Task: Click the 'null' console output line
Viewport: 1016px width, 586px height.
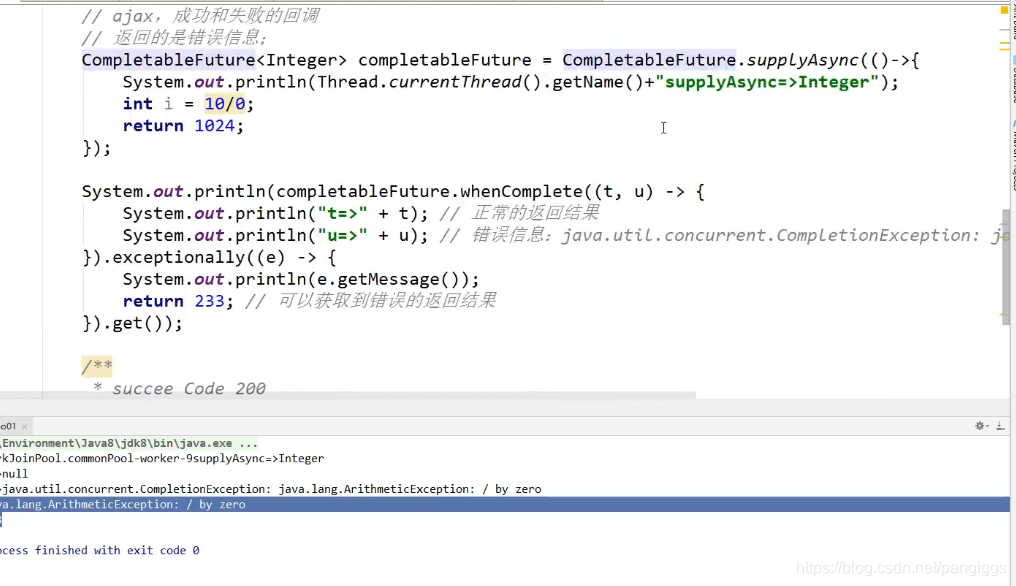Action: pos(14,474)
